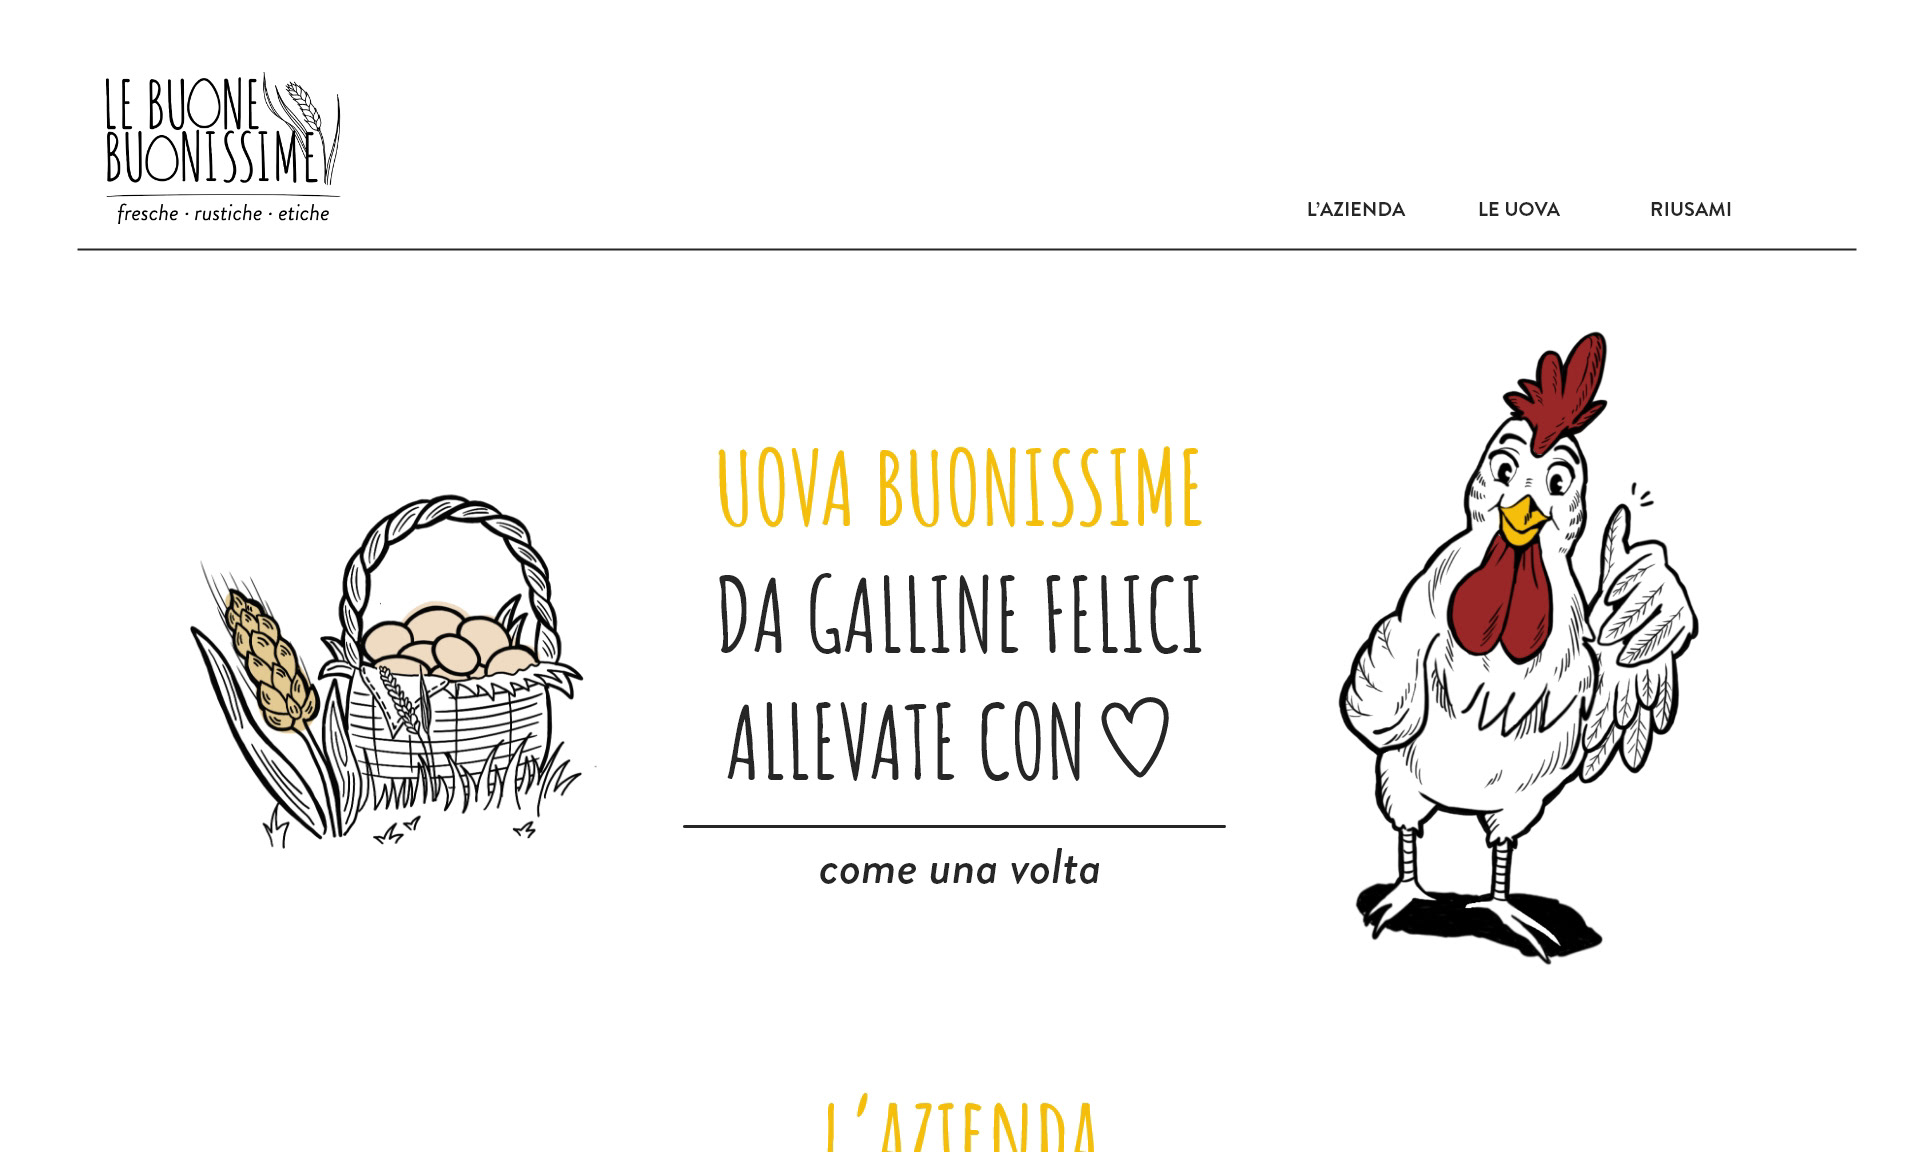Click the wheat sprig in the logo

[x=313, y=128]
